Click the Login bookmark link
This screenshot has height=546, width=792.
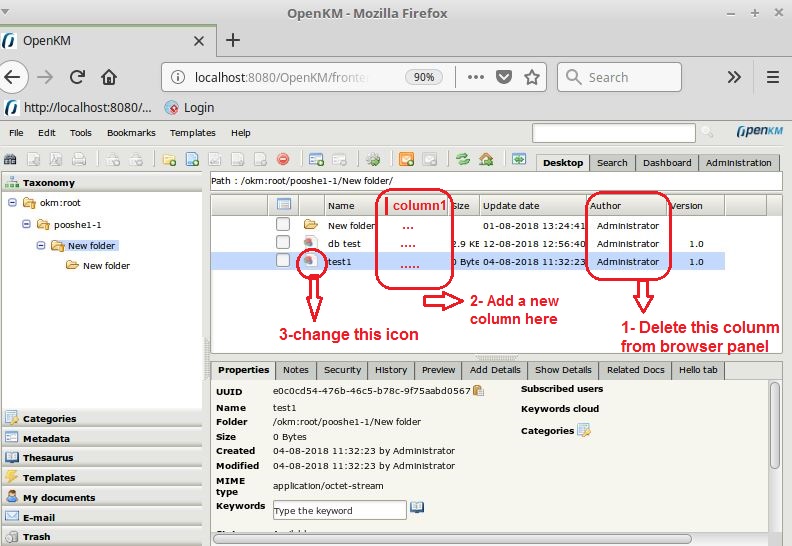click(198, 107)
